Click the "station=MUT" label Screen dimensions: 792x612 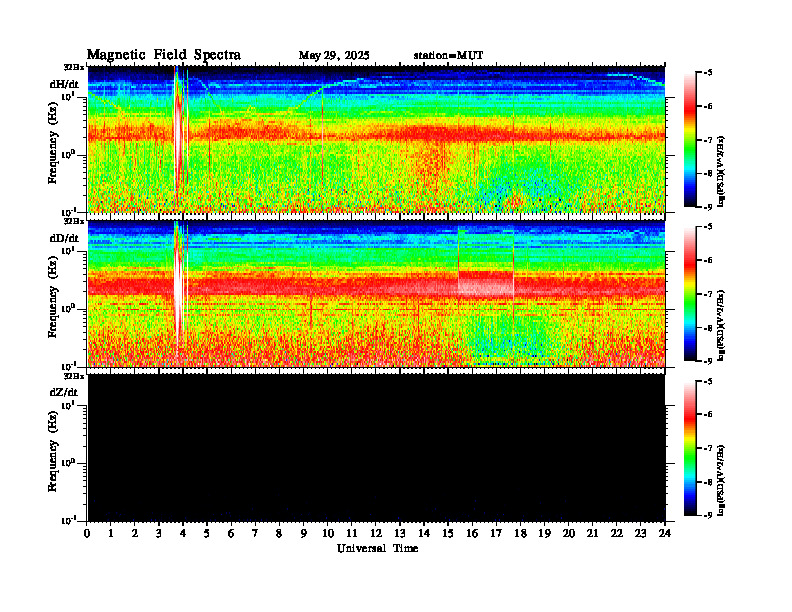[x=448, y=56]
